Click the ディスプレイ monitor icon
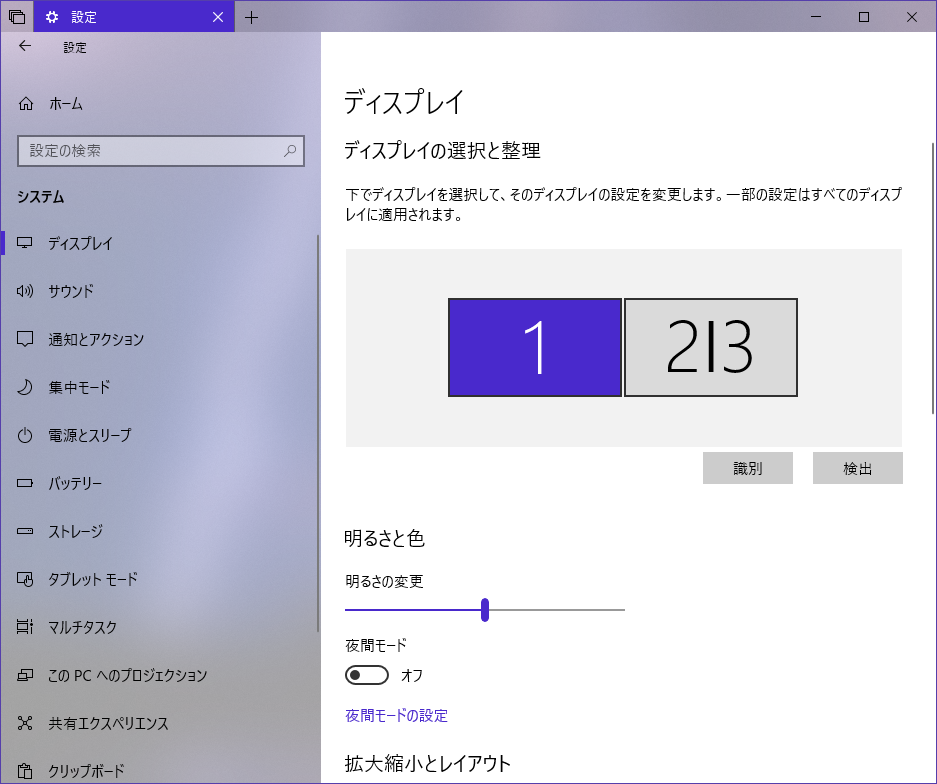This screenshot has width=937, height=784. click(25, 243)
